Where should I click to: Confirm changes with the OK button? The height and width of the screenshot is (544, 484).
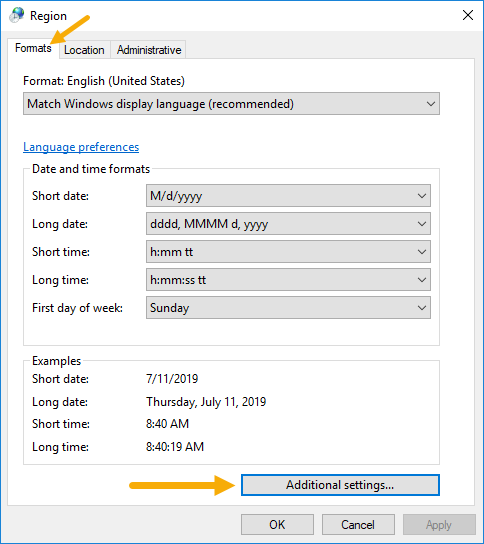(x=277, y=525)
